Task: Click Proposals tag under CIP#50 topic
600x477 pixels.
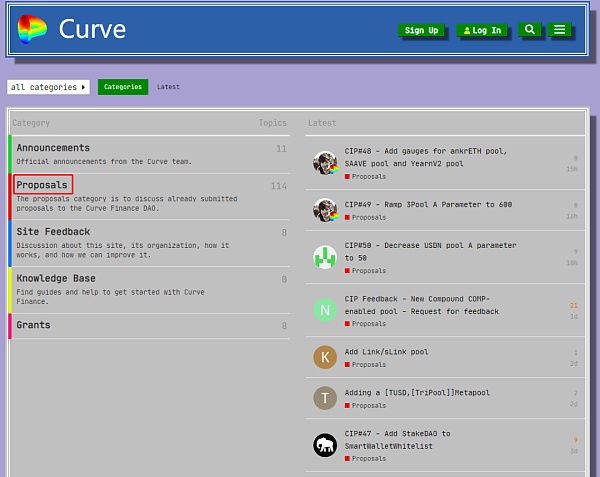Action: click(x=368, y=270)
